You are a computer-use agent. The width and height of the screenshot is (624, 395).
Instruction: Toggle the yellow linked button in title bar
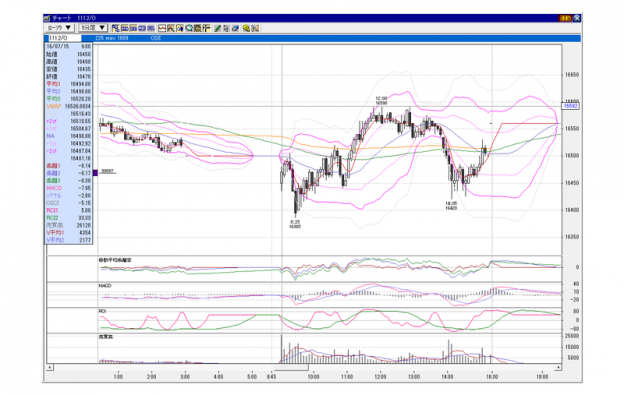566,18
